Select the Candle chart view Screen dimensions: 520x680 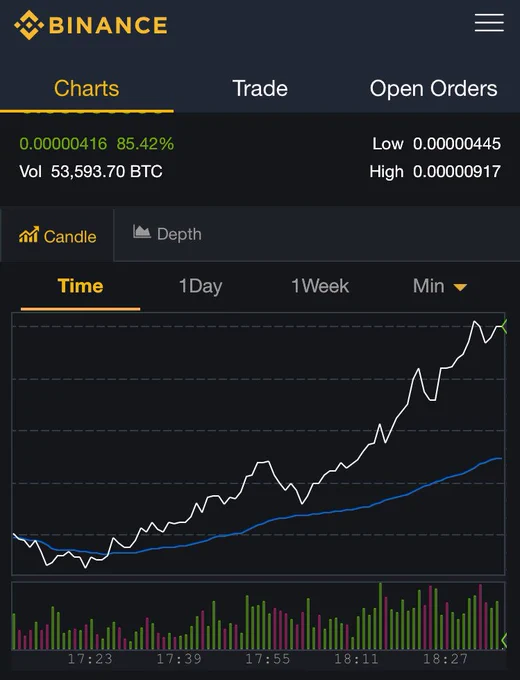tap(57, 236)
